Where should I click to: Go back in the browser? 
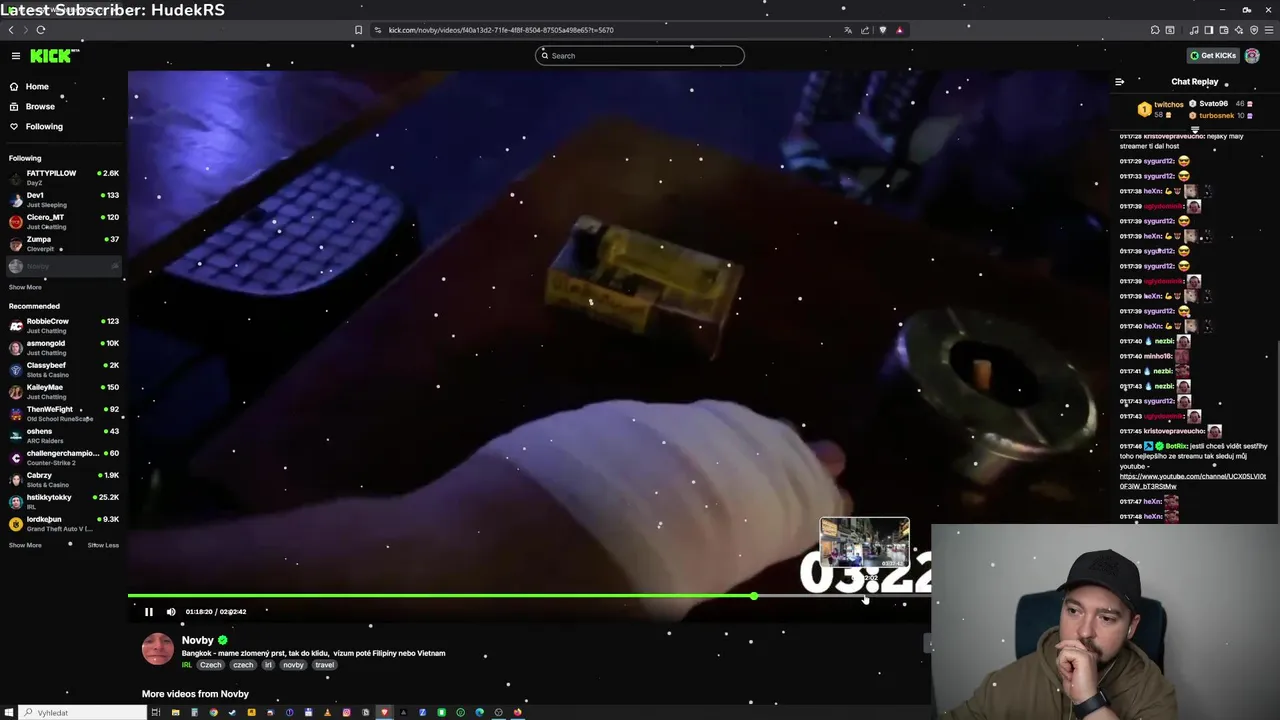[x=11, y=30]
